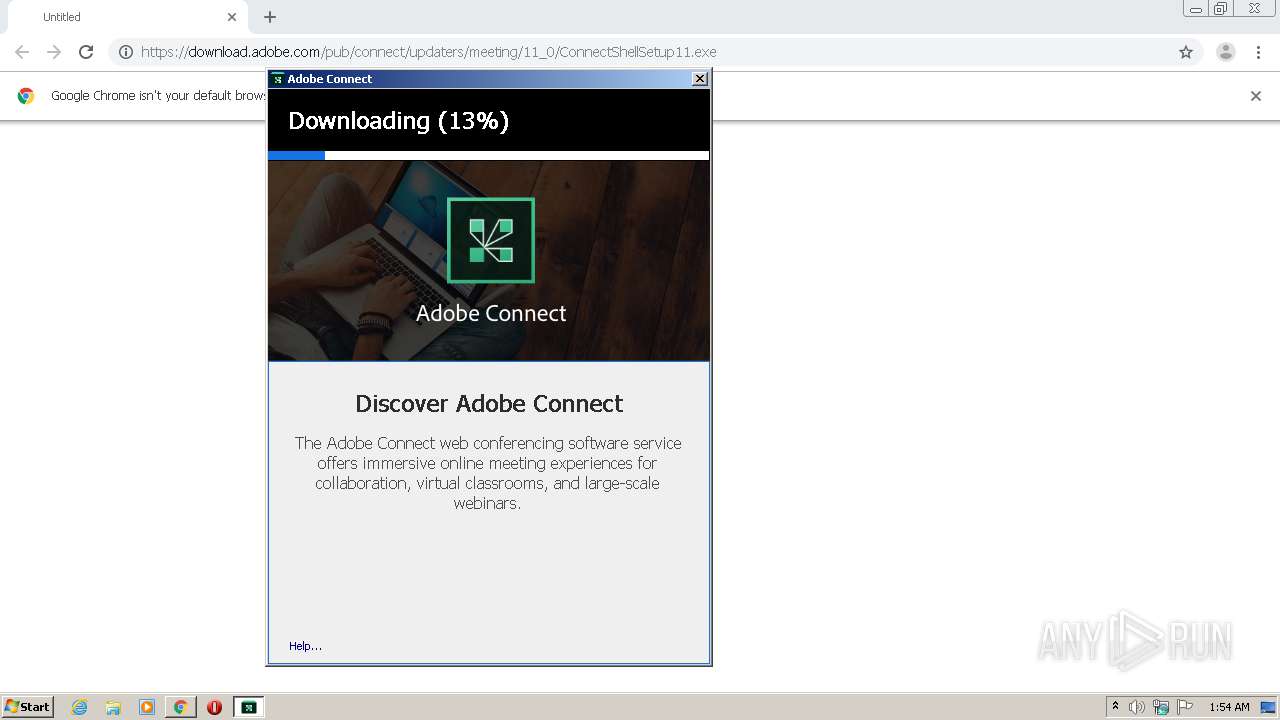Open a new Chrome tab

point(270,17)
